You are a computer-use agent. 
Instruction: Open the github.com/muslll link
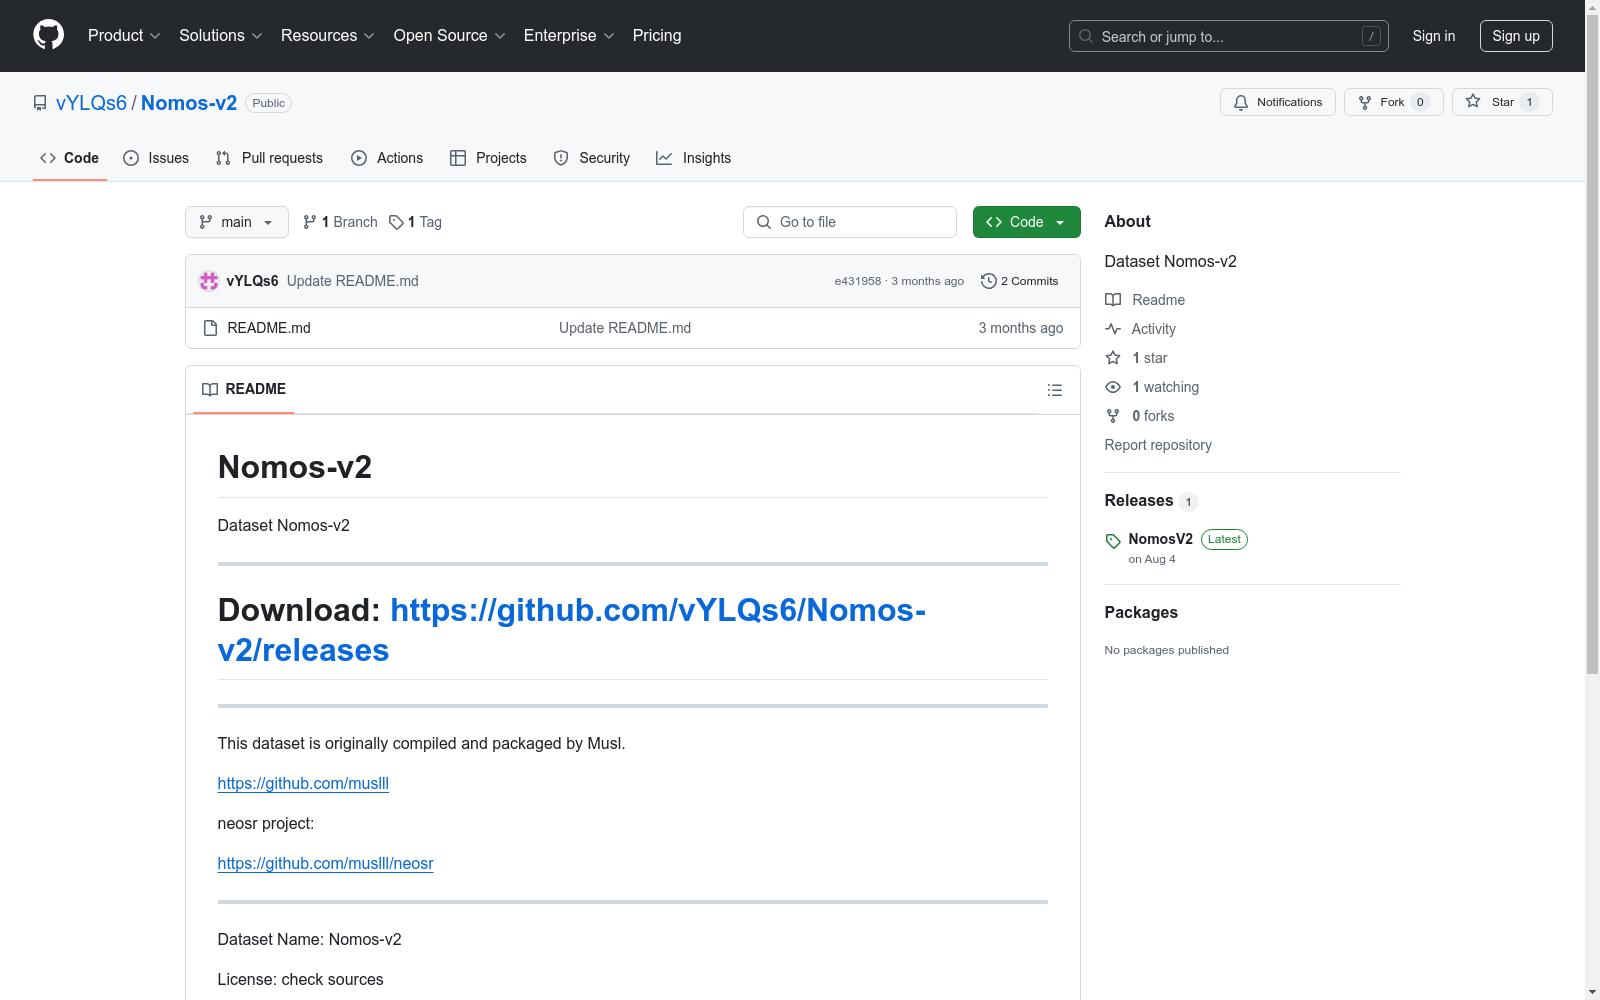303,784
